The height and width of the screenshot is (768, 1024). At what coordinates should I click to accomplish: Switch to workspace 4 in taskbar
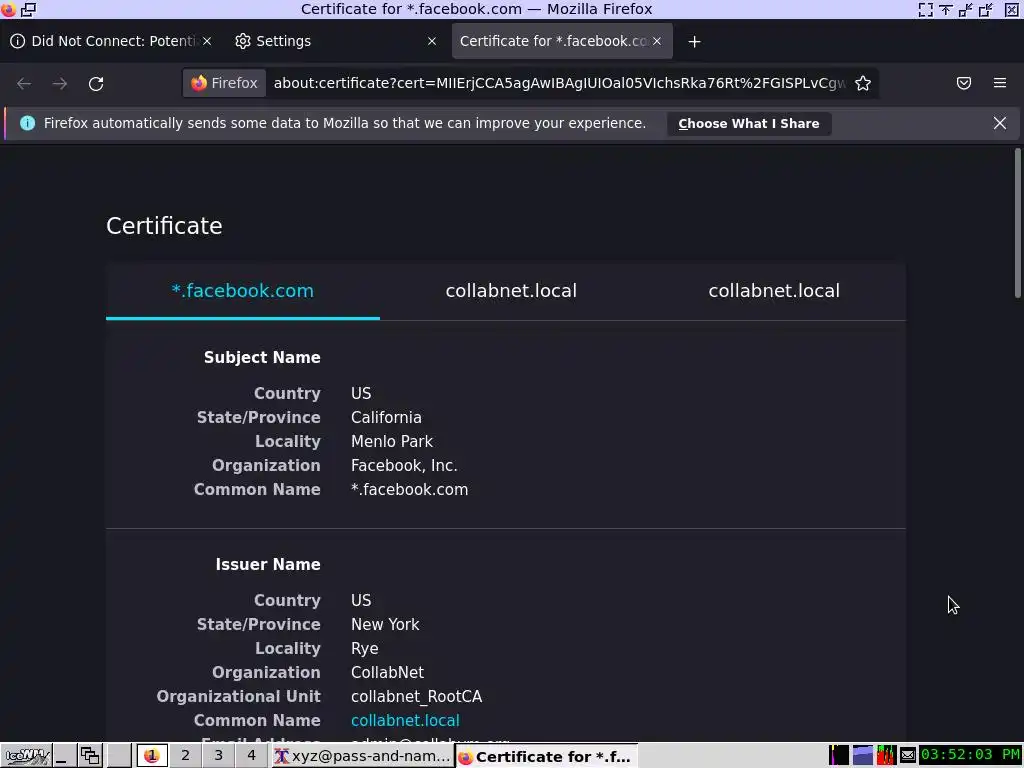251,756
